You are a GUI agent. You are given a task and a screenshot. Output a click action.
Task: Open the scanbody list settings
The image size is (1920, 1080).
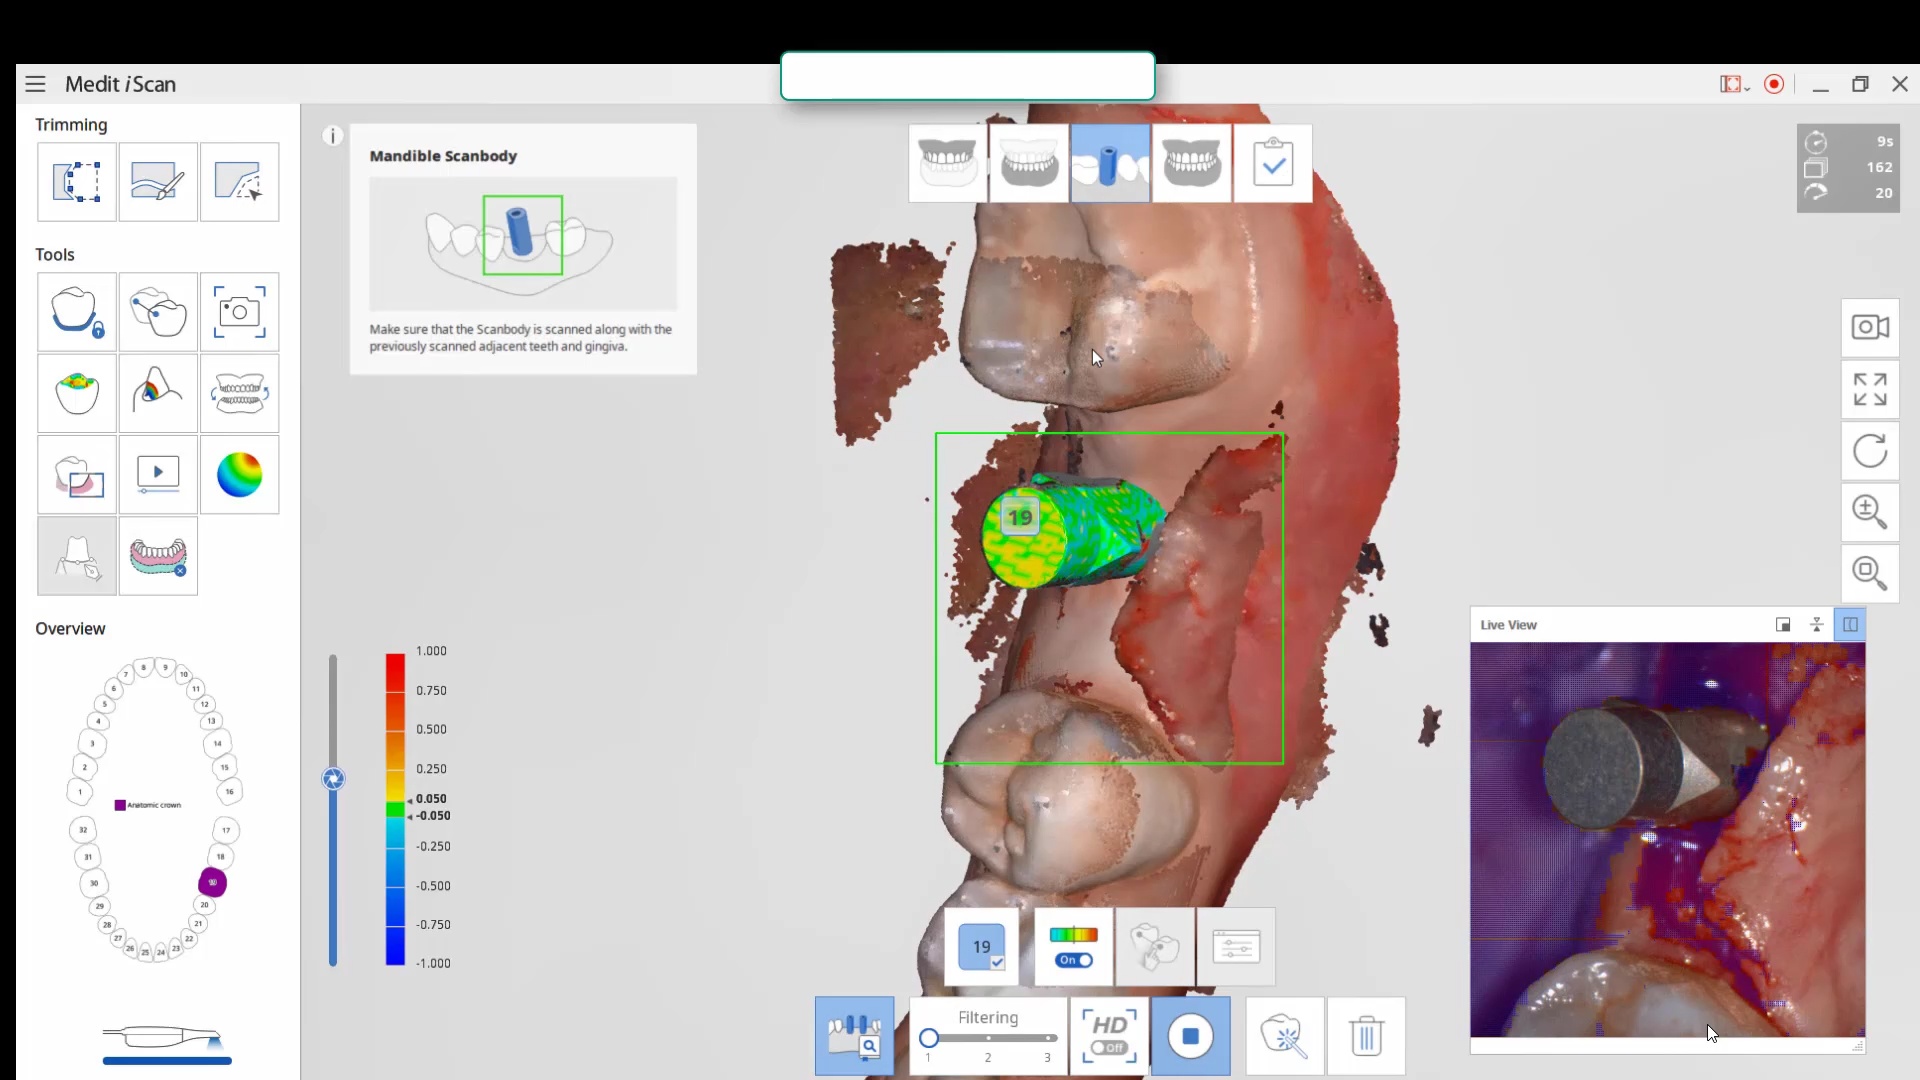click(x=1236, y=947)
